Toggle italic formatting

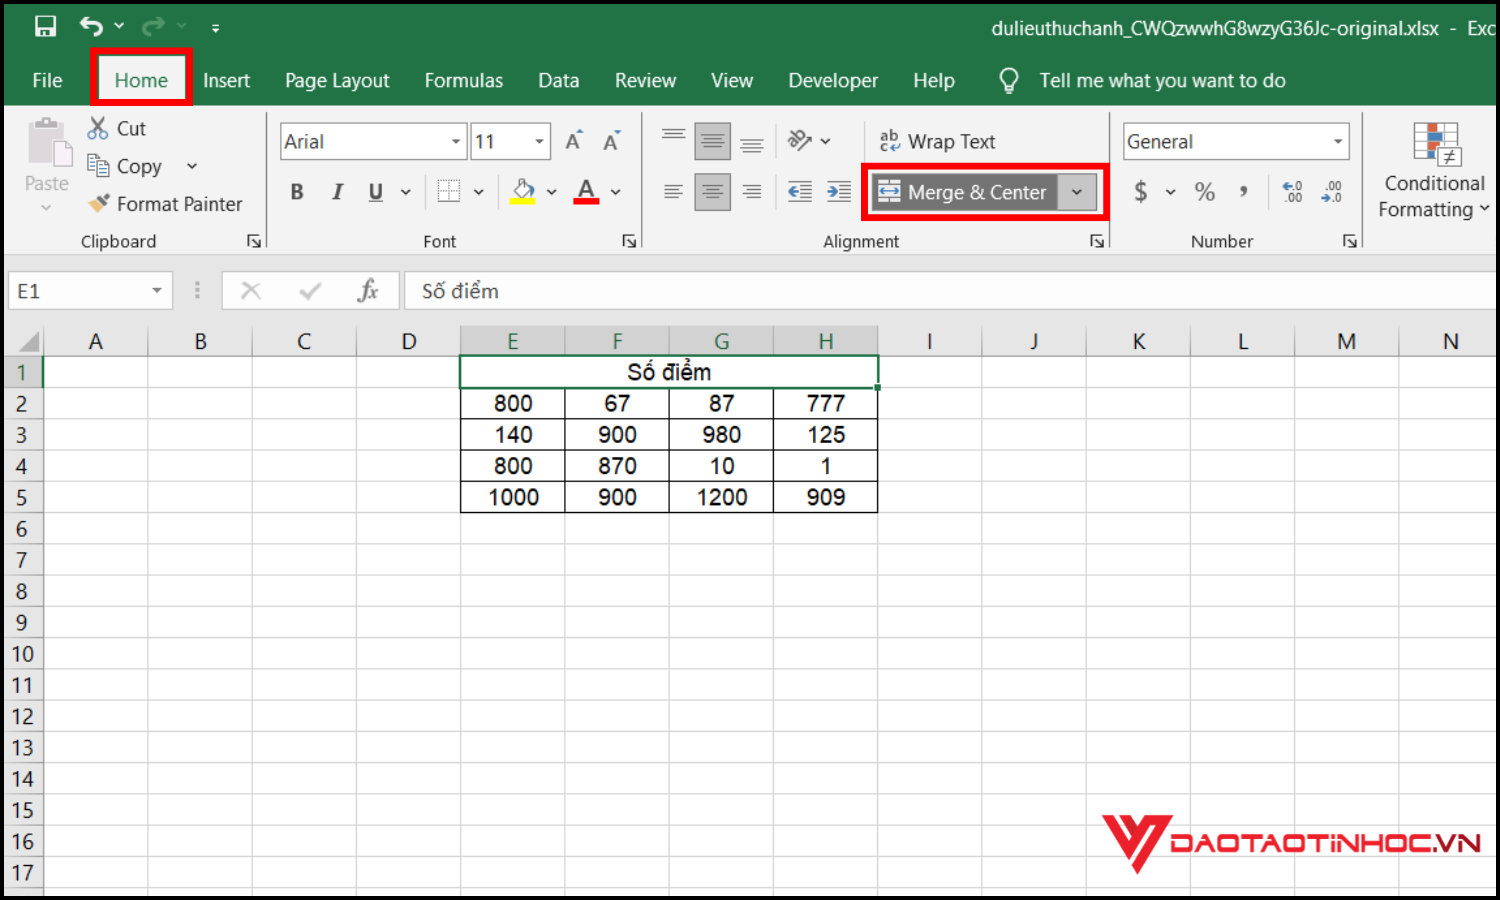point(337,191)
